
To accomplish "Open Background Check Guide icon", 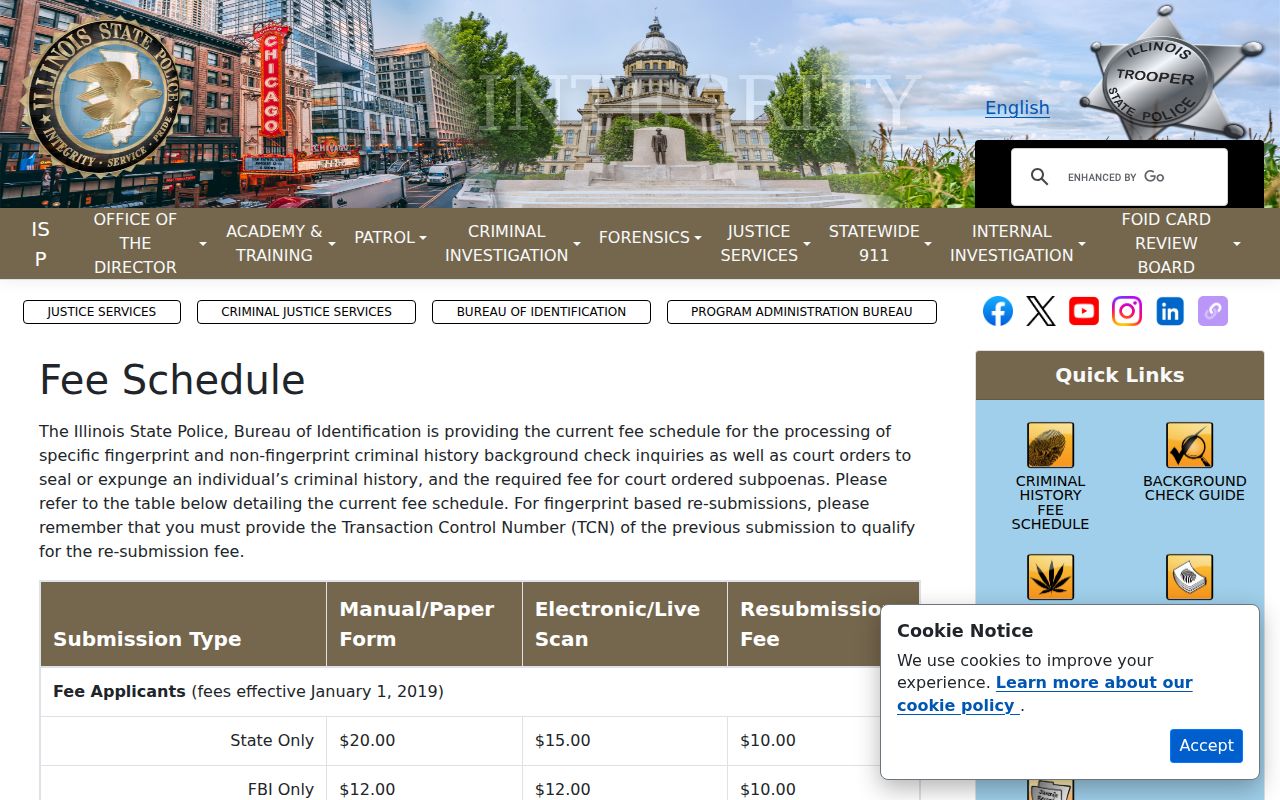I will [x=1190, y=445].
